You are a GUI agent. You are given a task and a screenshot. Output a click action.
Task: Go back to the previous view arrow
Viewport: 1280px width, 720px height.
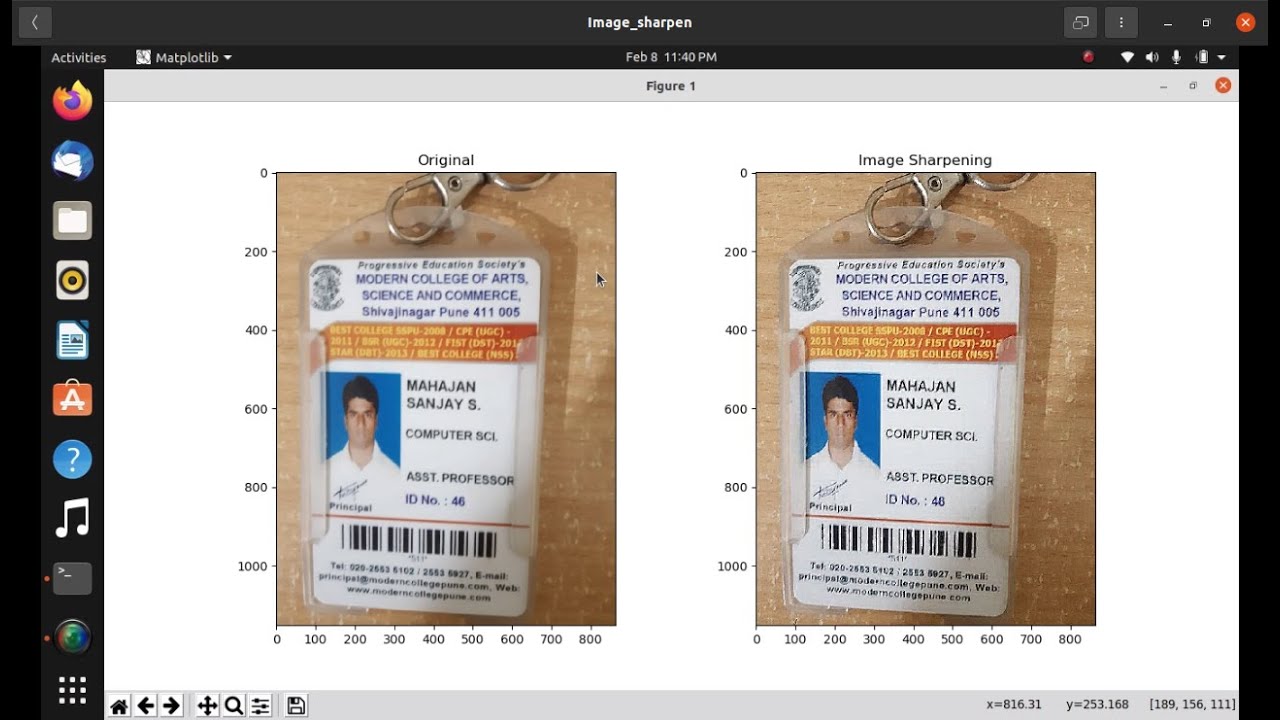point(145,706)
